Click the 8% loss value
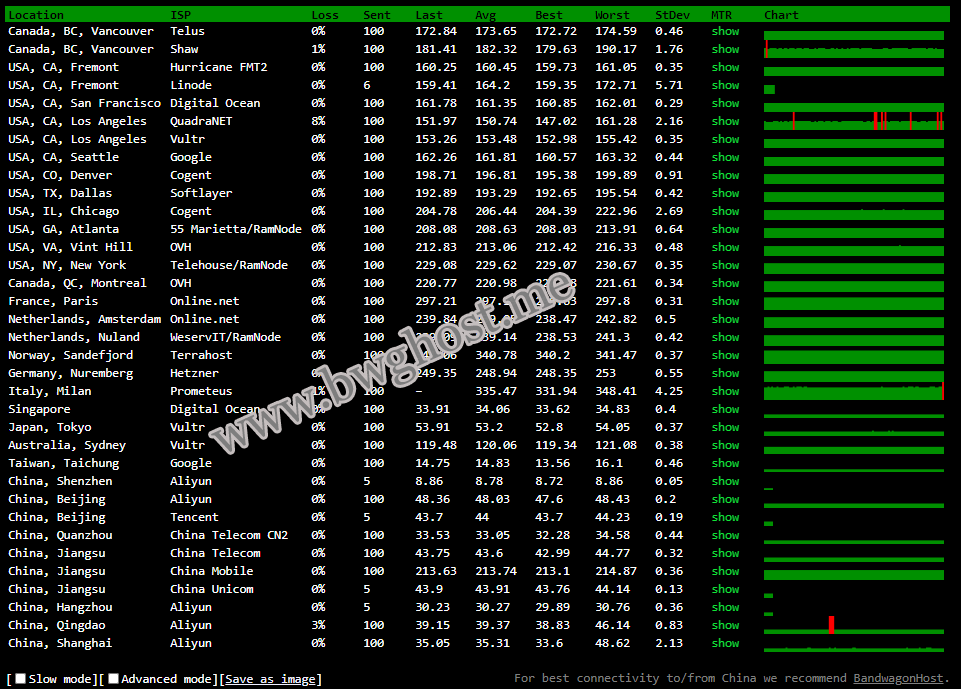 318,121
